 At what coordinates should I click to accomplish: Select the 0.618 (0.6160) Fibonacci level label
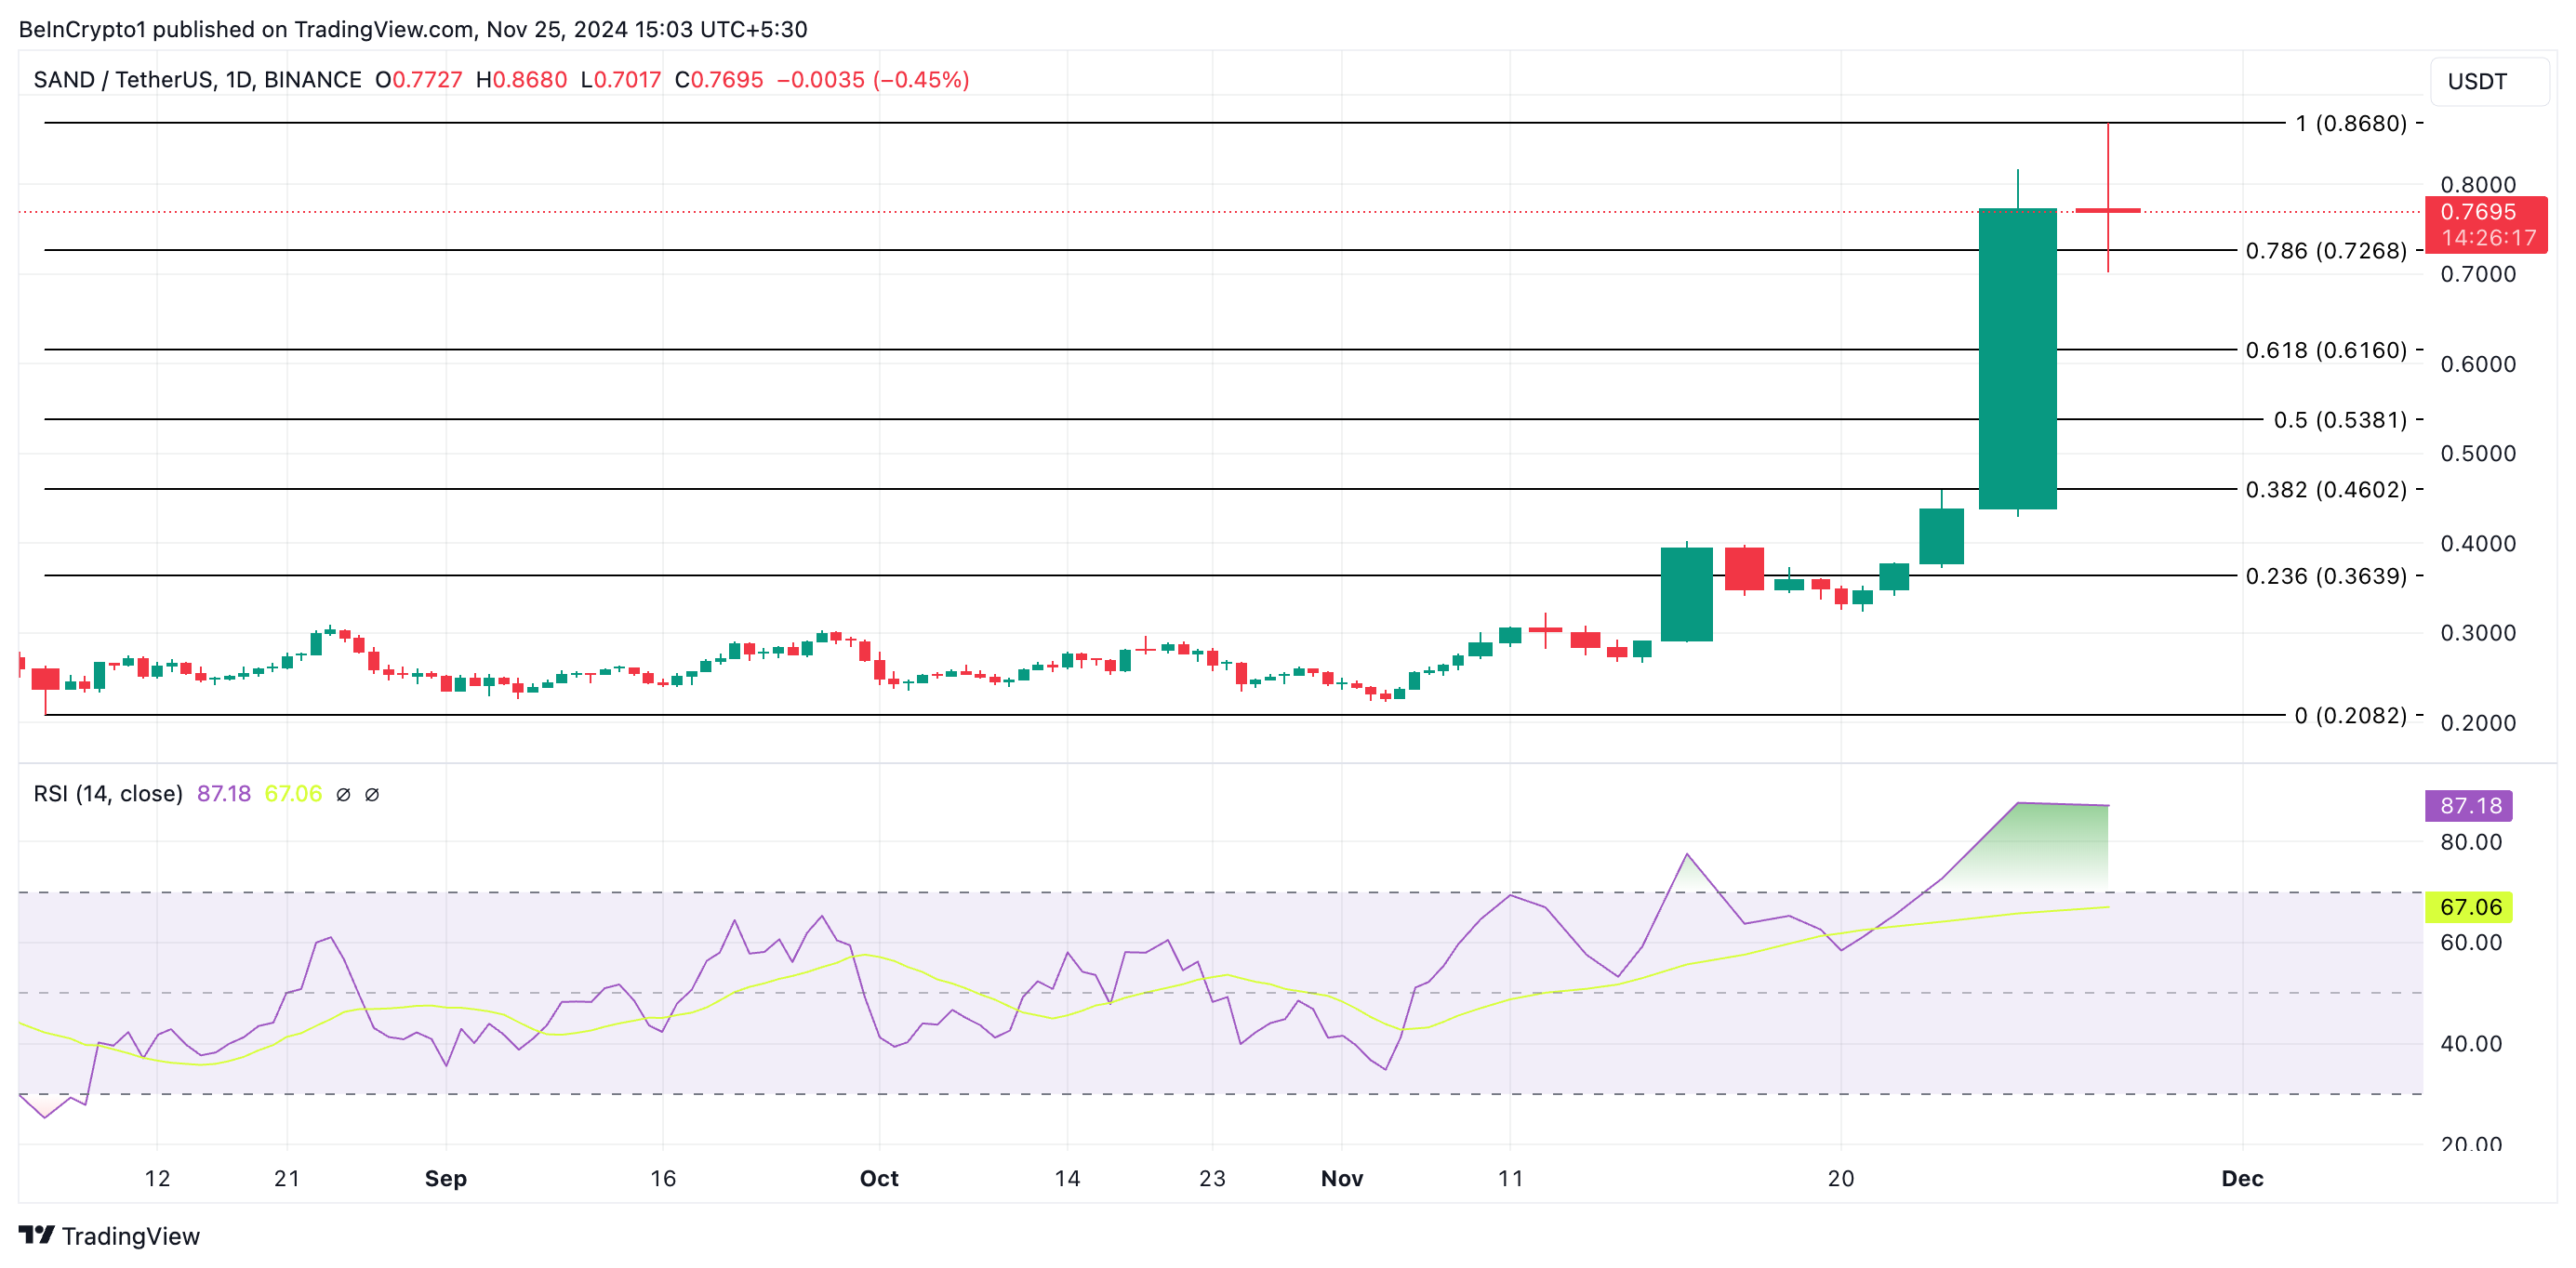pos(2325,350)
